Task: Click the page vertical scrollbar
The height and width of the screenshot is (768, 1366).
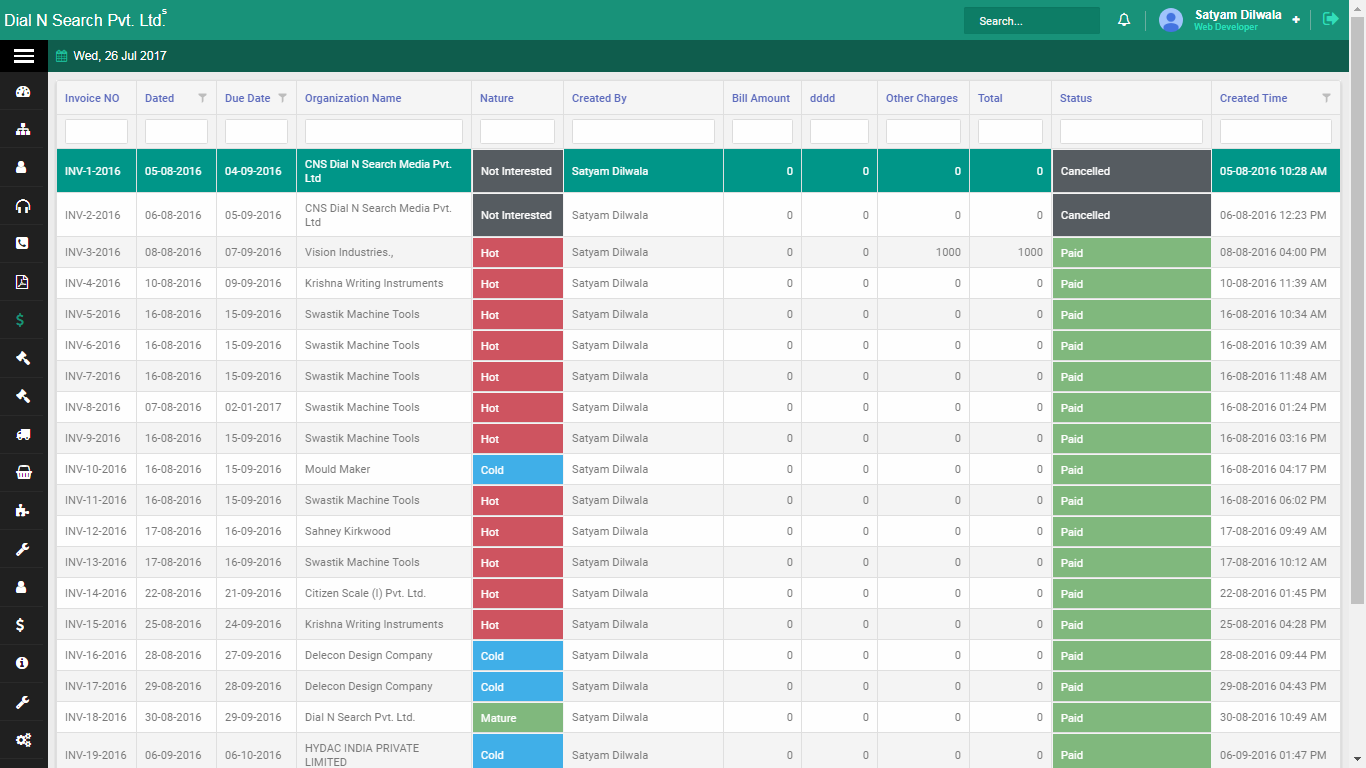Action: click(x=1358, y=310)
